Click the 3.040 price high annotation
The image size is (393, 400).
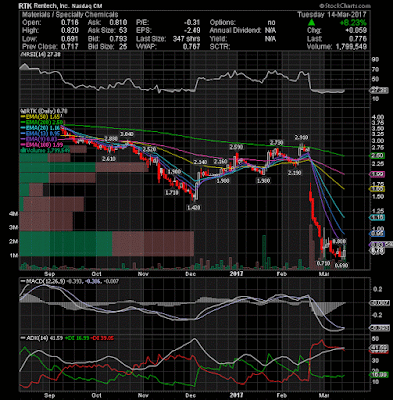tap(127, 134)
